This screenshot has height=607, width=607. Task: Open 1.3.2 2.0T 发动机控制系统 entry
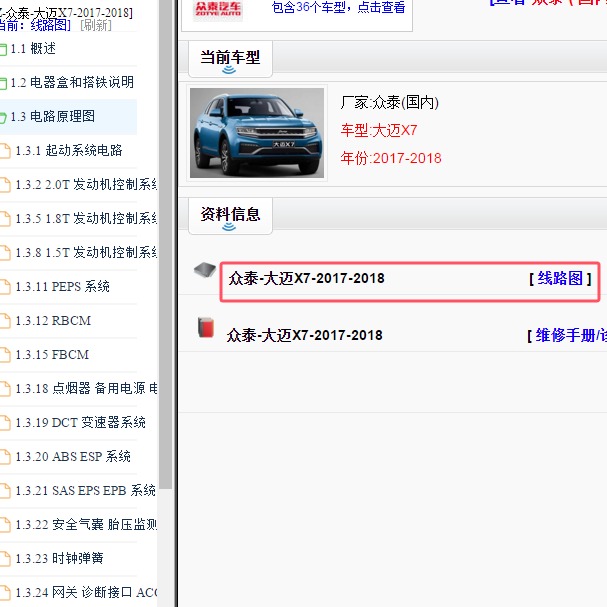coord(86,185)
